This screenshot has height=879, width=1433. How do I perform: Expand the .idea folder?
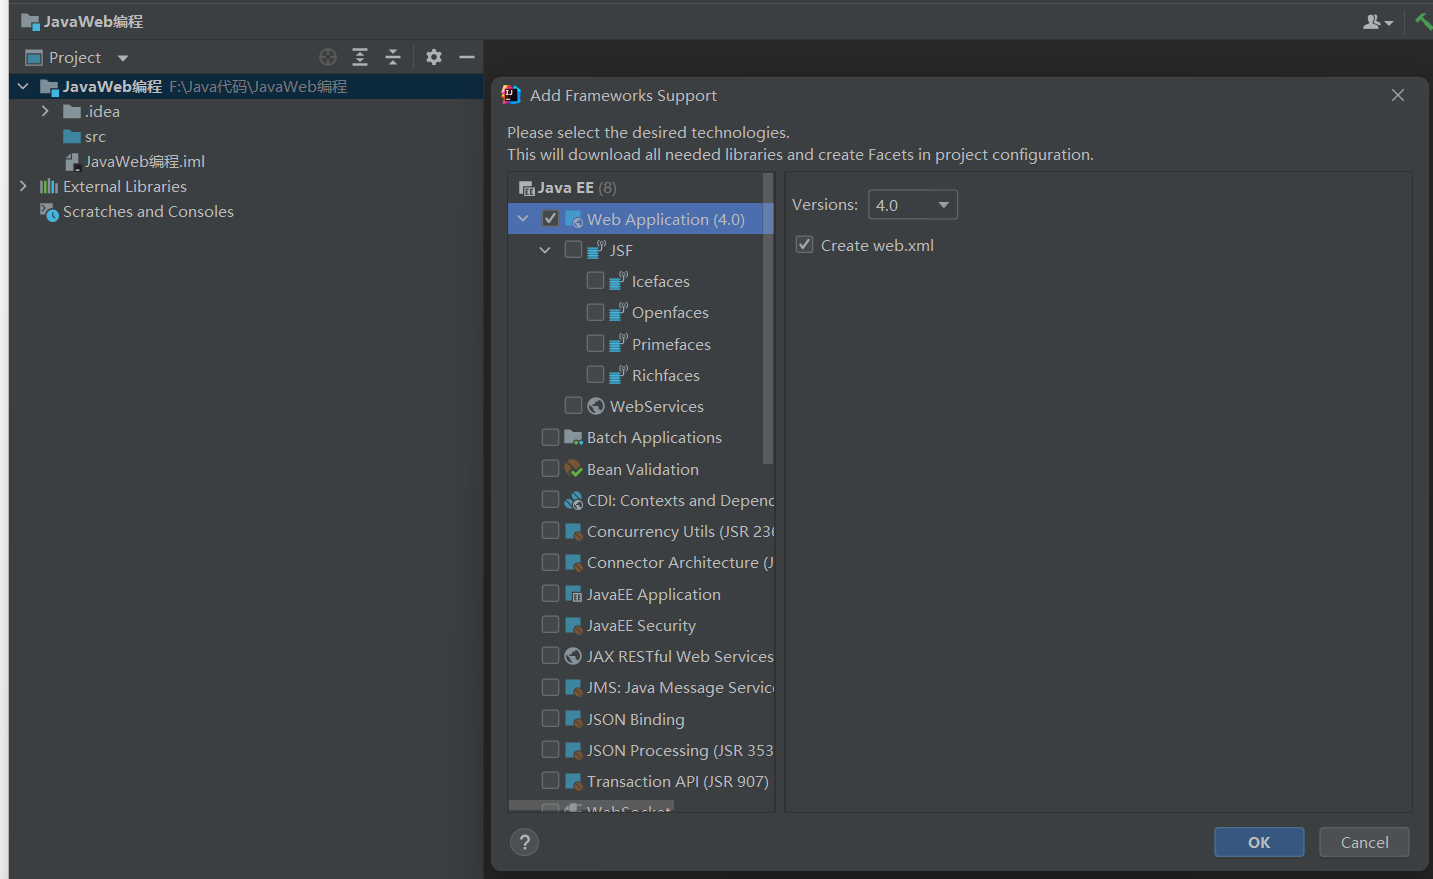tap(45, 111)
